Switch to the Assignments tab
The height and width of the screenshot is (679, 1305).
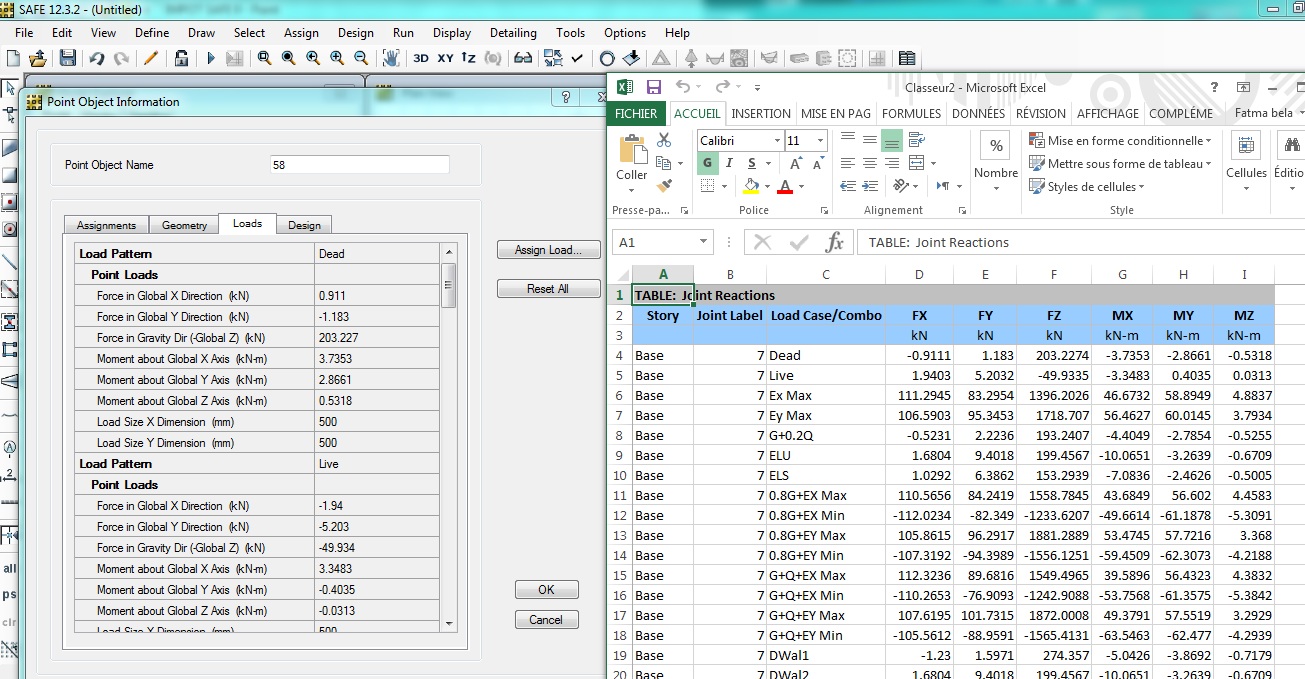(107, 225)
